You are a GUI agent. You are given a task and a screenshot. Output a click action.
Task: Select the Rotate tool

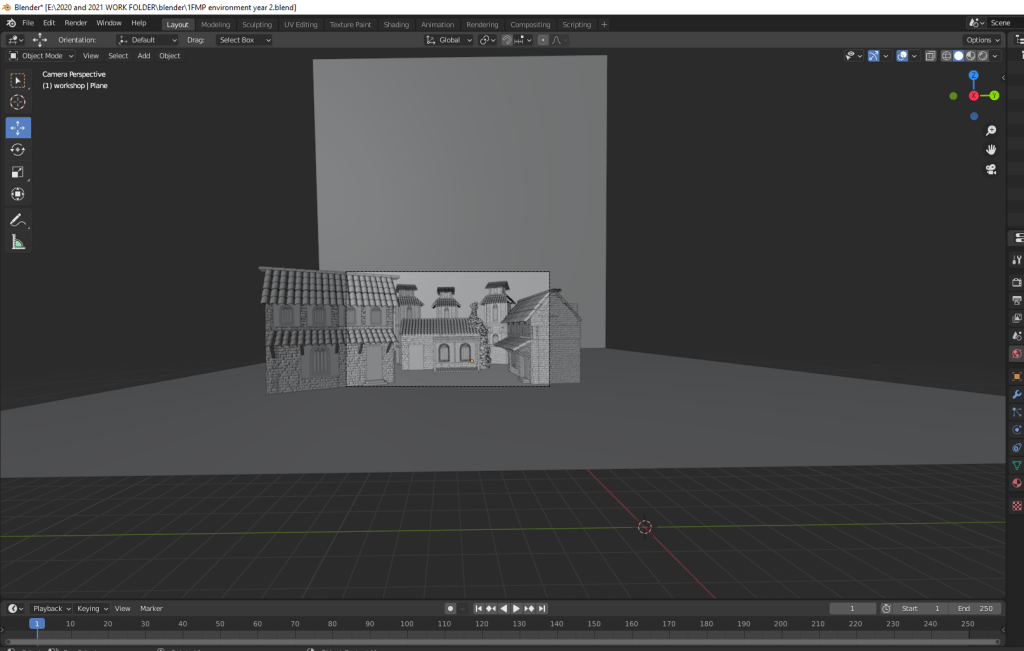18,150
